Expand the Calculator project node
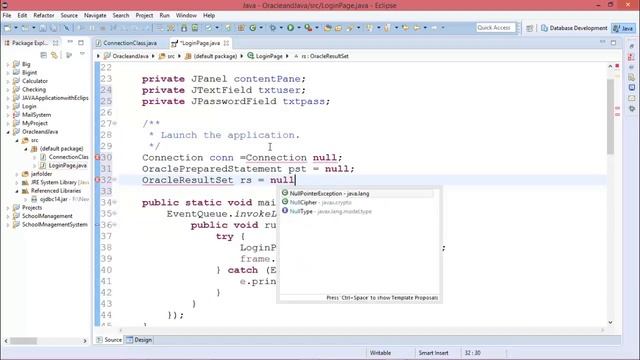 (x=8, y=81)
